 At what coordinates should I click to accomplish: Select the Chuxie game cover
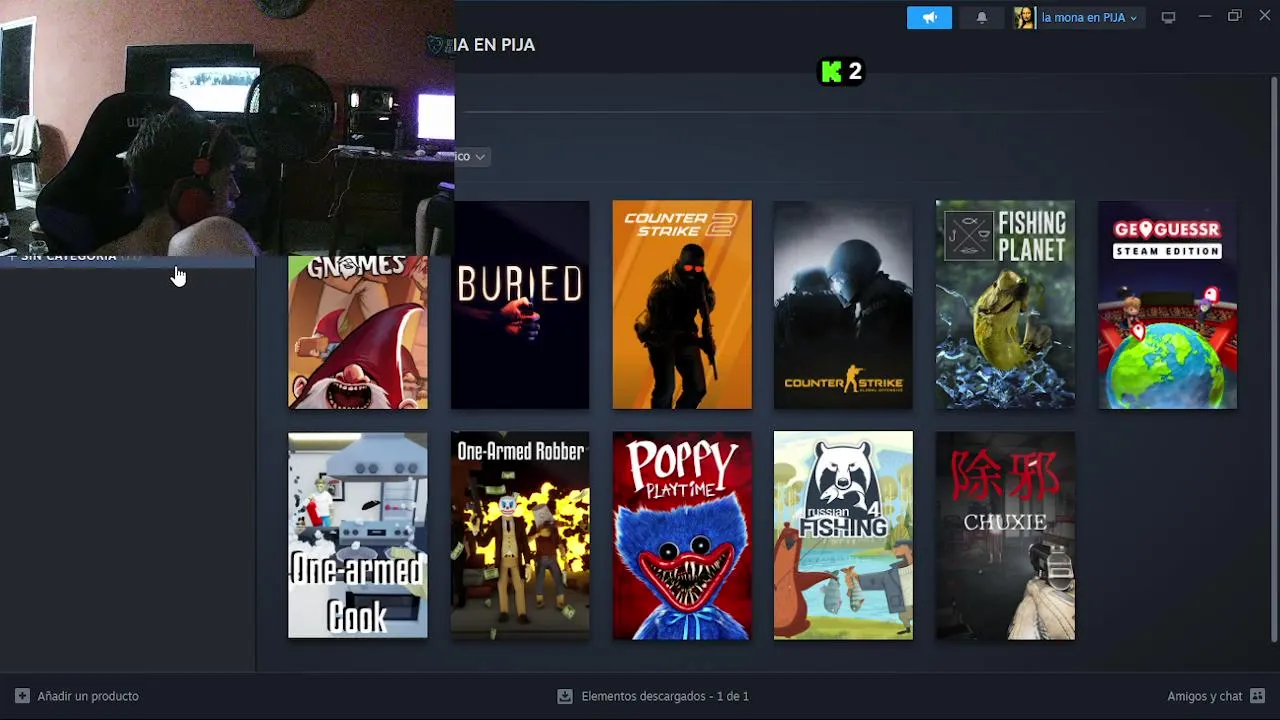pyautogui.click(x=1005, y=535)
